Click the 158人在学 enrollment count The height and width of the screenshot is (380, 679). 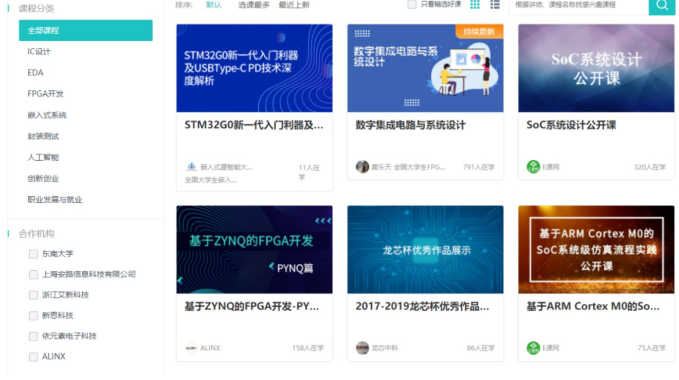coord(308,348)
